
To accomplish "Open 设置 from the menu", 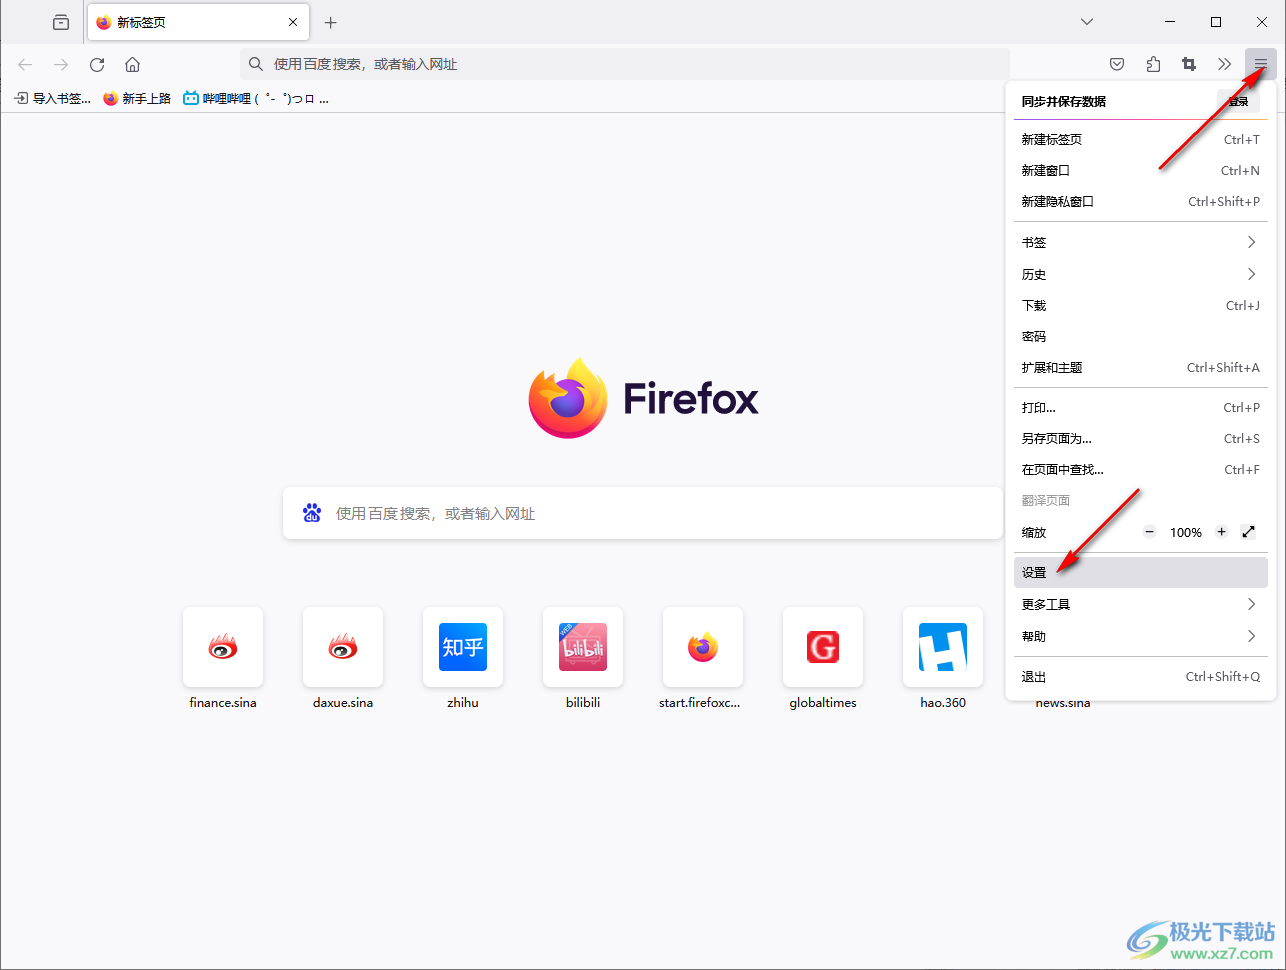I will (1140, 573).
